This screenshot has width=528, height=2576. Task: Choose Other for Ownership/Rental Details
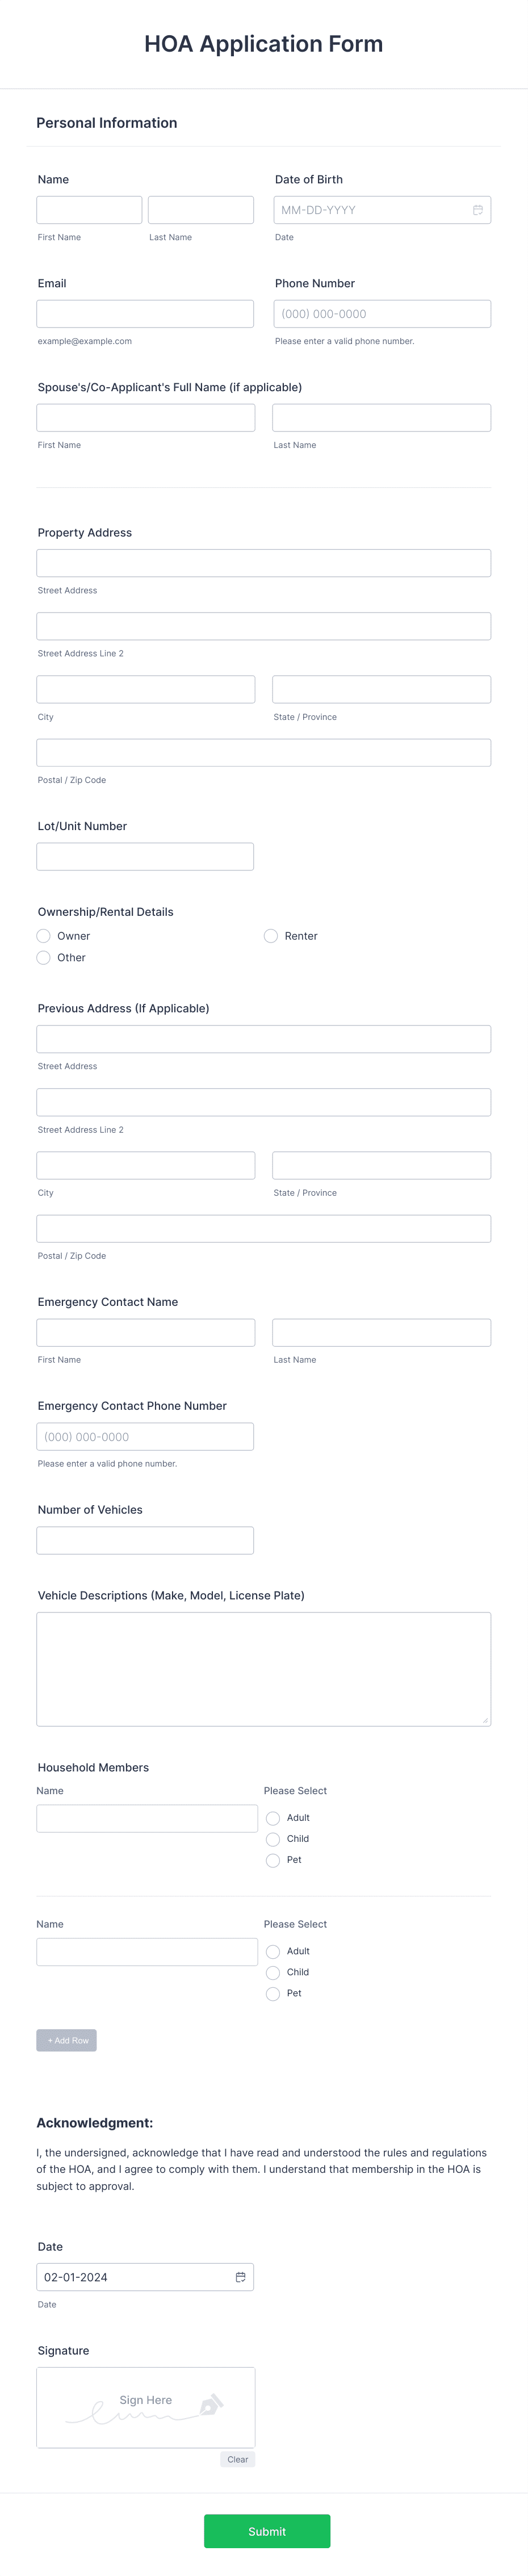point(43,957)
